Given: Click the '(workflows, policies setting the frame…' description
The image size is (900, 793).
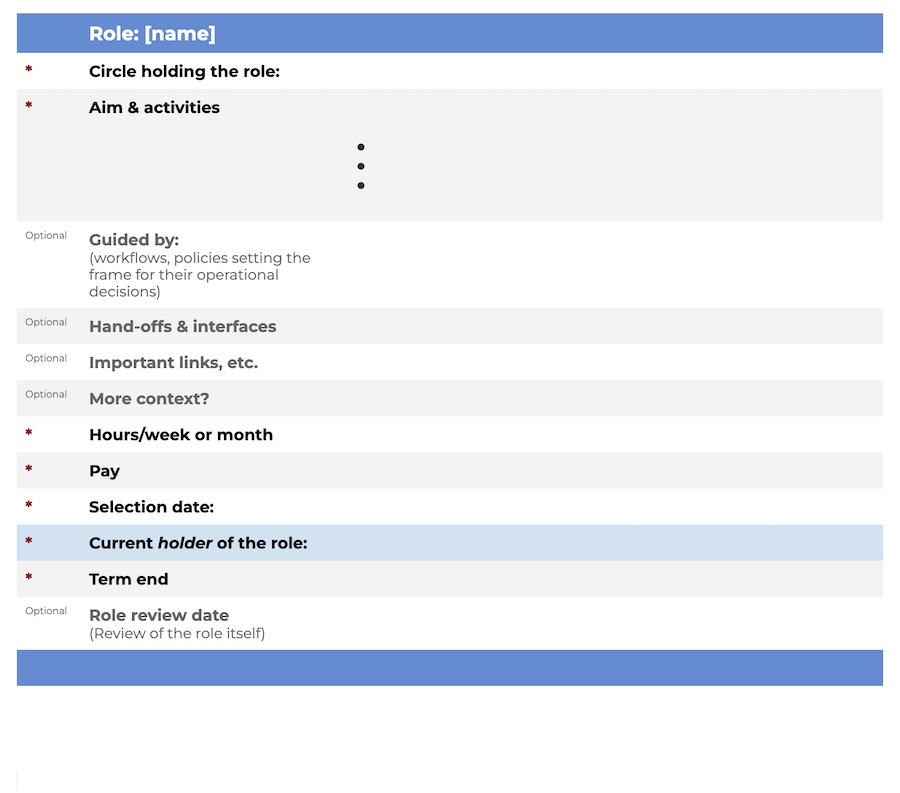Looking at the screenshot, I should [x=200, y=275].
